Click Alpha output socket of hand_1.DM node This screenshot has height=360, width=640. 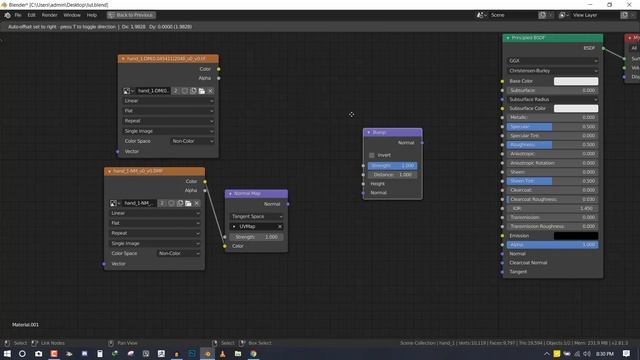pos(219,78)
